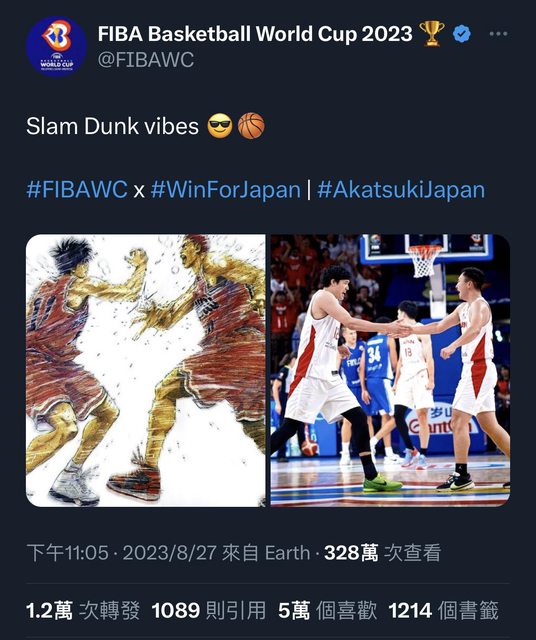Click the basketball emoji in tweet text
Image resolution: width=536 pixels, height=640 pixels.
pyautogui.click(x=251, y=126)
